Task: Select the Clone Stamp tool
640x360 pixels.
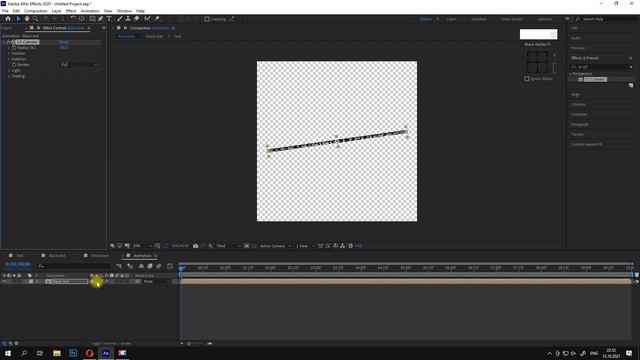Action: tap(128, 19)
